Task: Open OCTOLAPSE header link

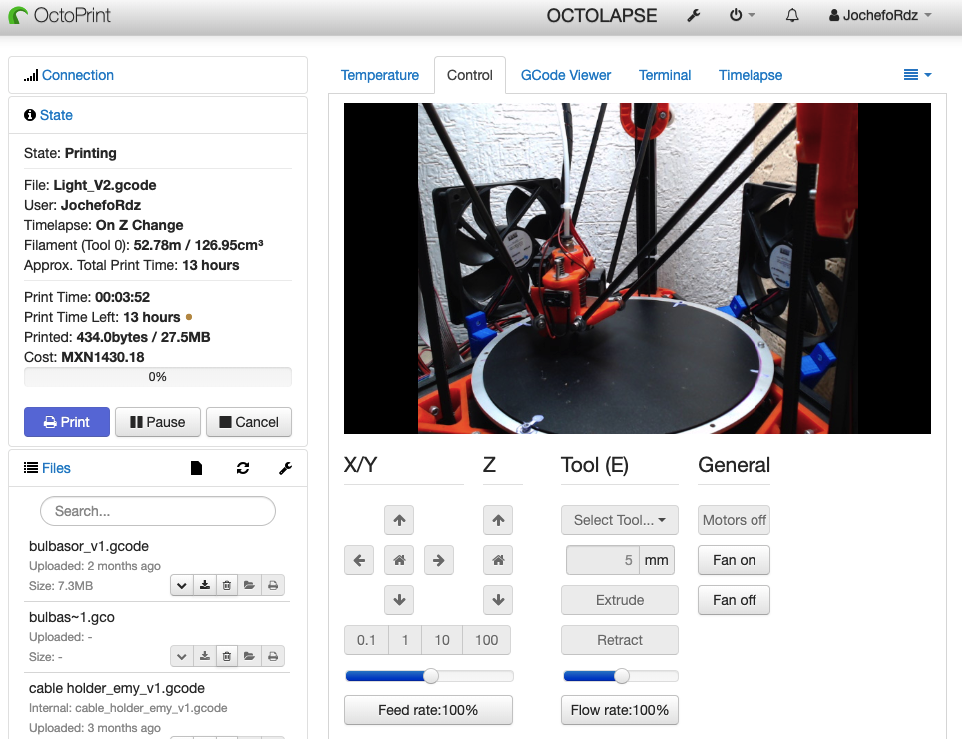Action: click(601, 15)
